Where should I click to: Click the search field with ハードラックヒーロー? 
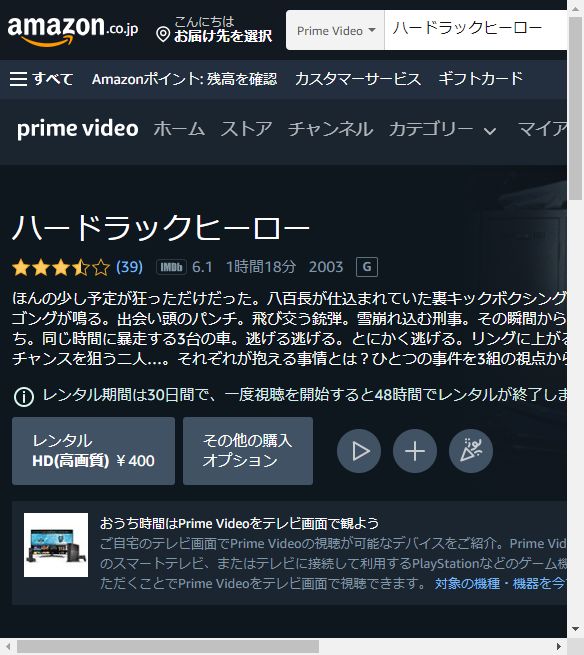point(475,30)
